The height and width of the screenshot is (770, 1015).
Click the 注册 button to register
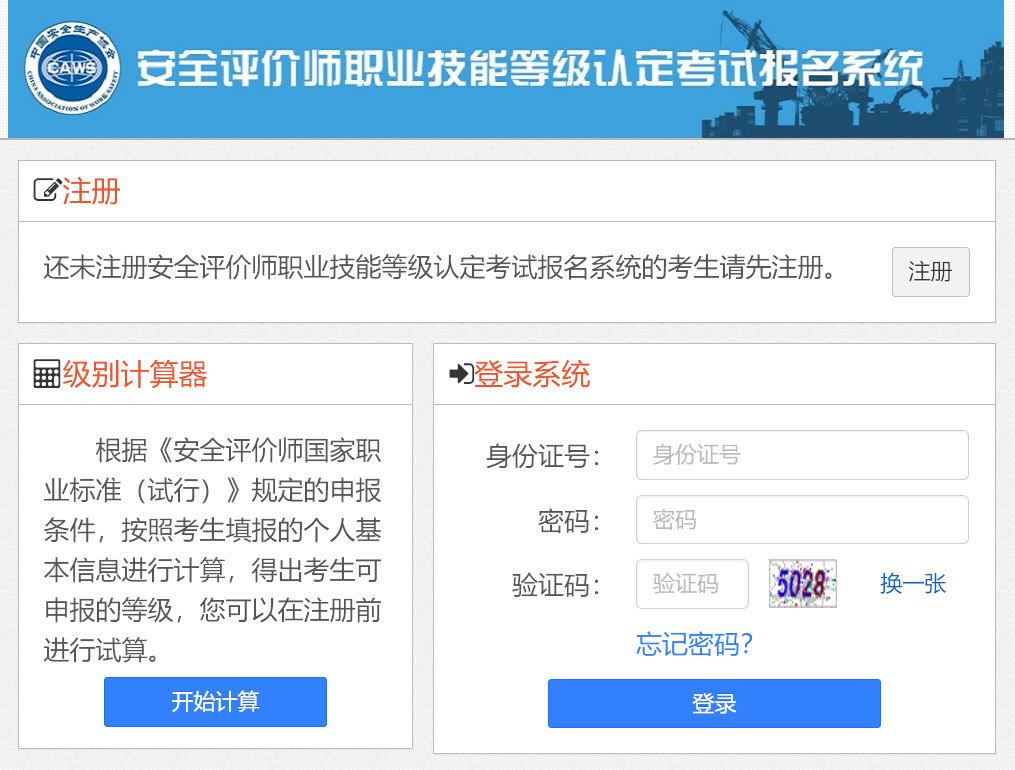click(930, 271)
